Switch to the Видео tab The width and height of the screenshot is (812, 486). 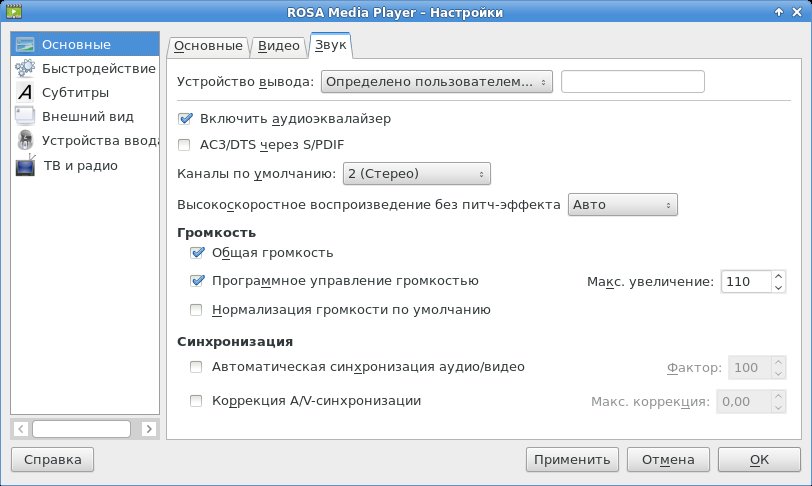[279, 46]
